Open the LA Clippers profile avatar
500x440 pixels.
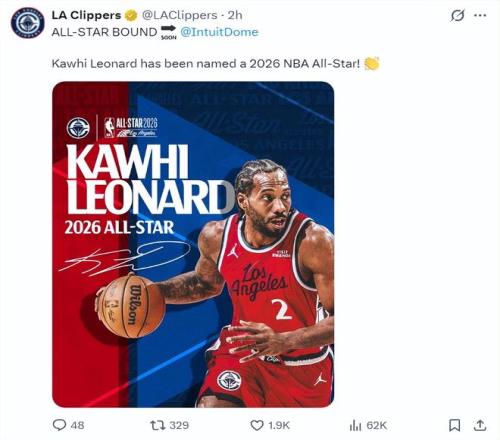click(x=27, y=23)
